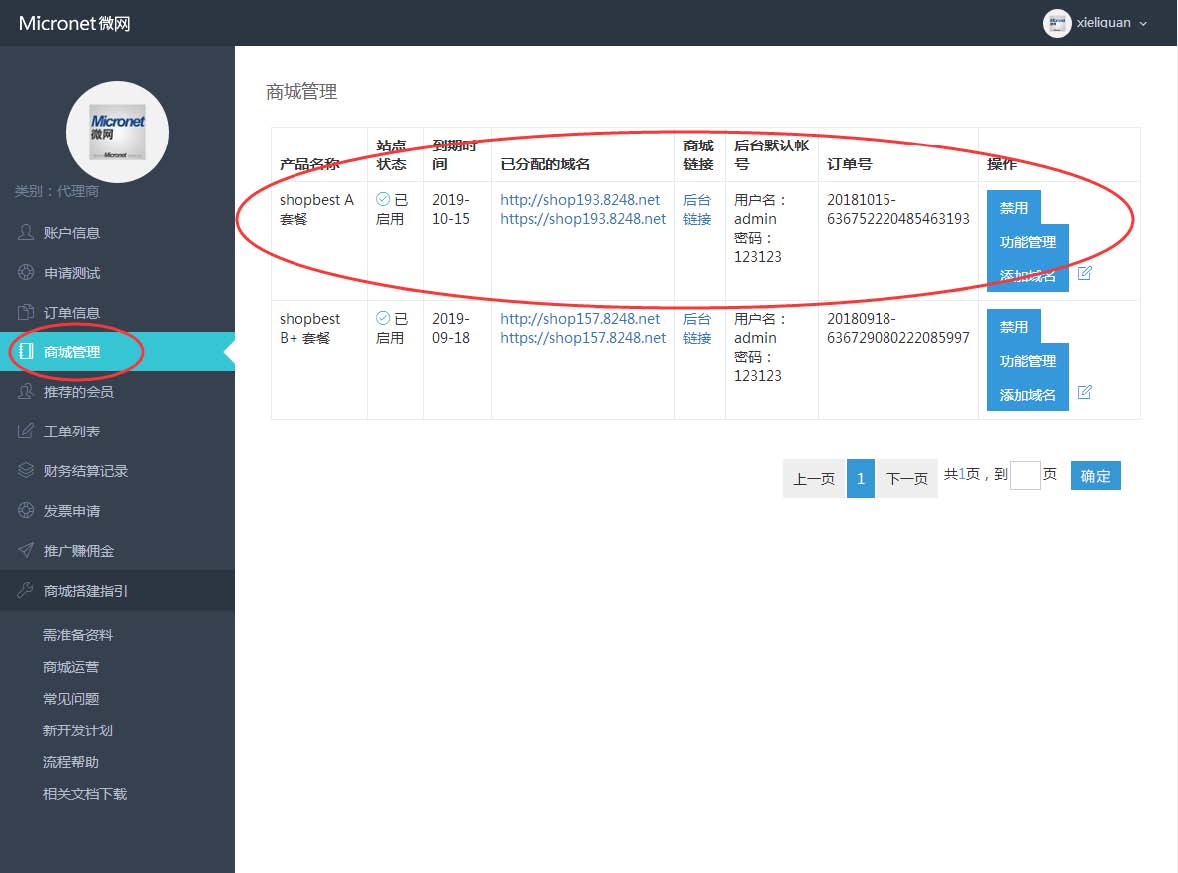Click the 订单号 column header
1178x873 pixels.
(x=849, y=164)
